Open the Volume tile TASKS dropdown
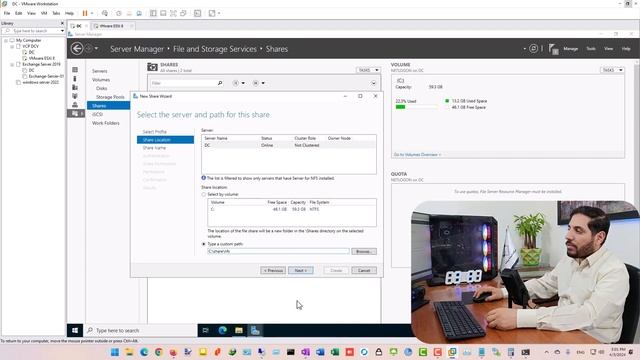 click(612, 70)
